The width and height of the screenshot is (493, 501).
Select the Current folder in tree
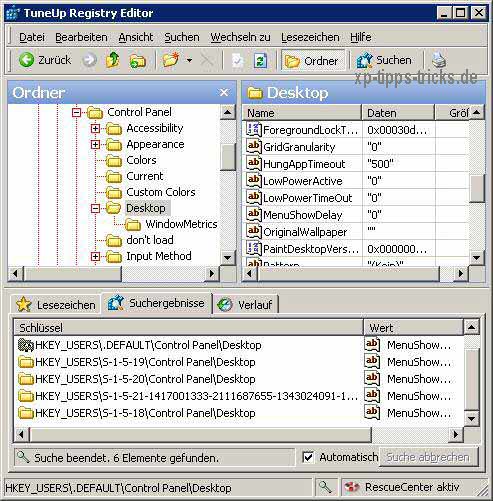[144, 176]
